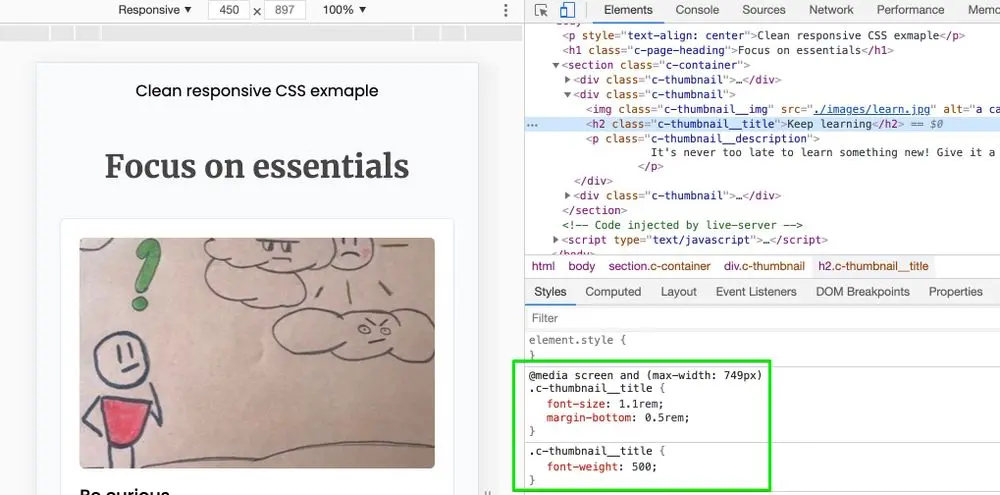Click the cartoon drawing image in the page preview

257,352
